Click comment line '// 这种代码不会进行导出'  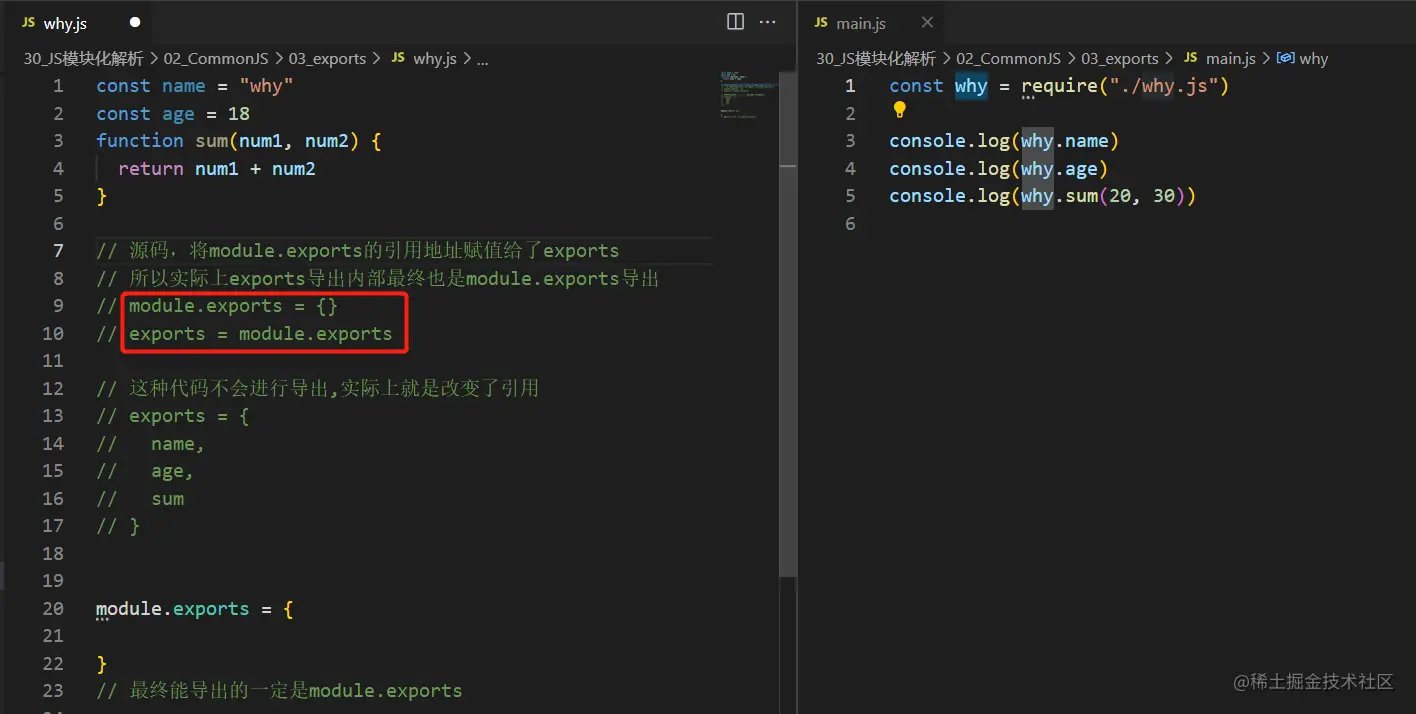(x=317, y=388)
